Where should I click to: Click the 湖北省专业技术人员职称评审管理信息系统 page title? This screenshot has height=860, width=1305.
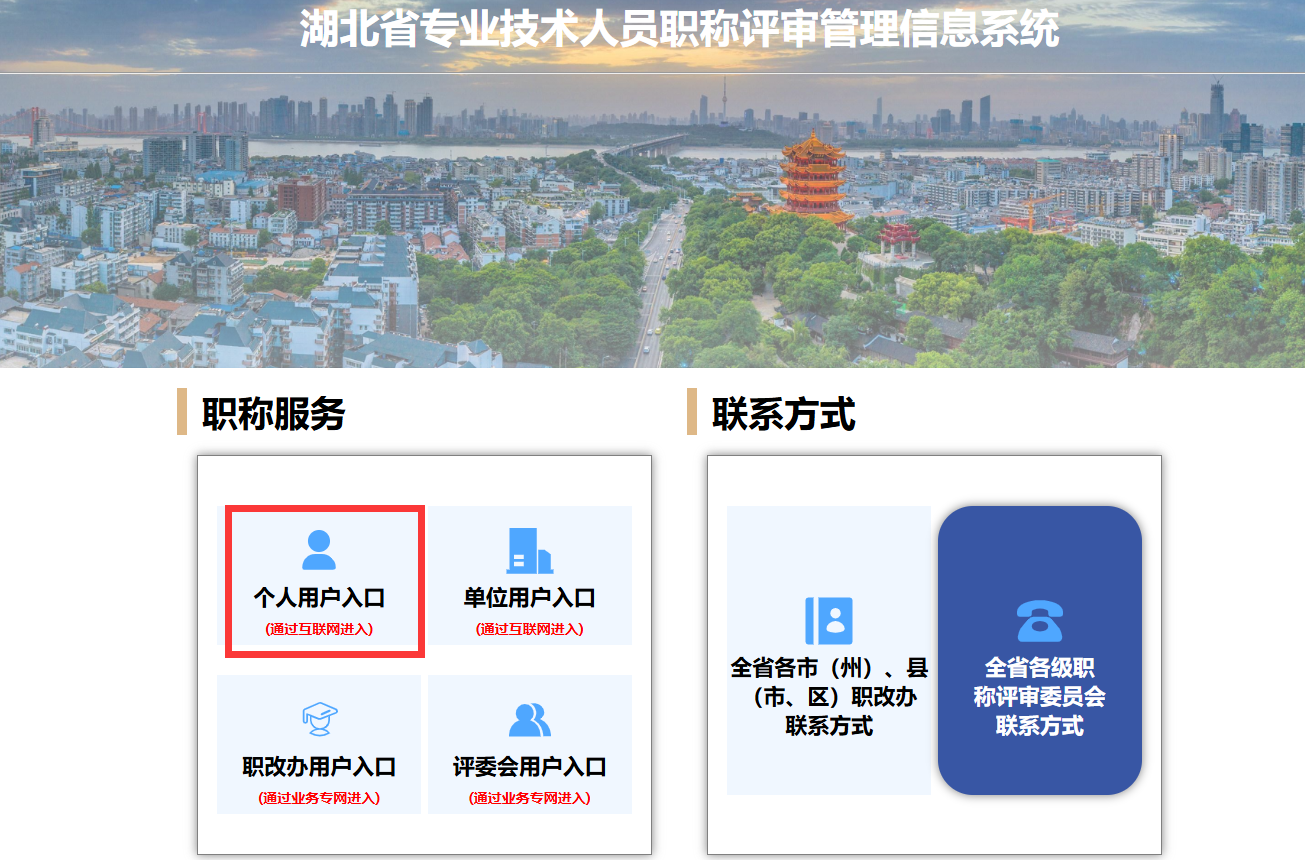click(679, 29)
